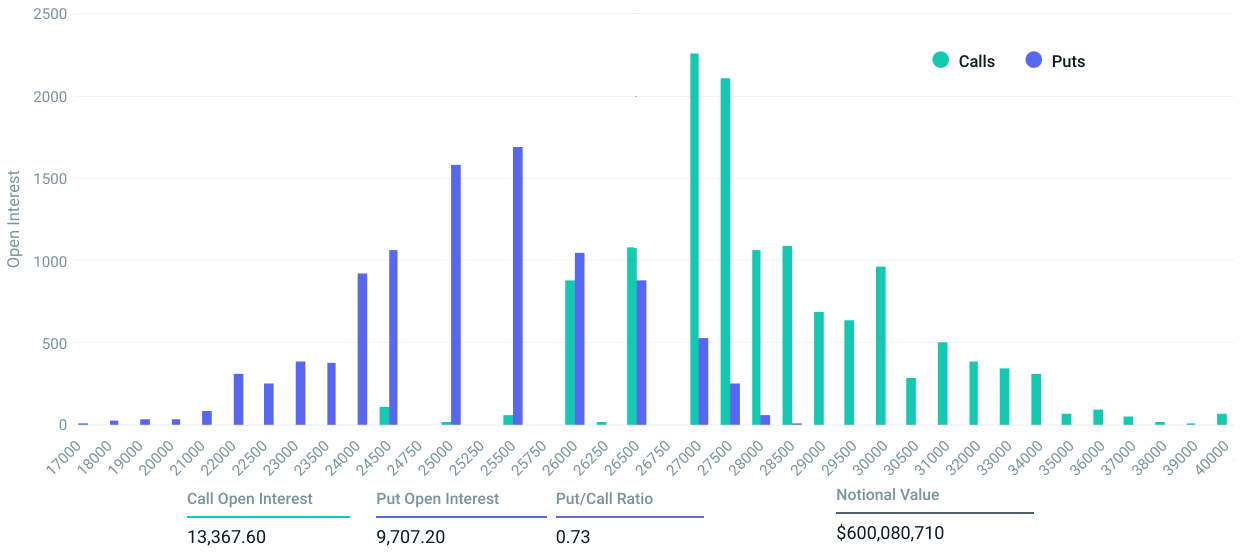Screen dimensions: 1240x556
Task: Toggle the Puts legend series
Action: coord(1056,61)
